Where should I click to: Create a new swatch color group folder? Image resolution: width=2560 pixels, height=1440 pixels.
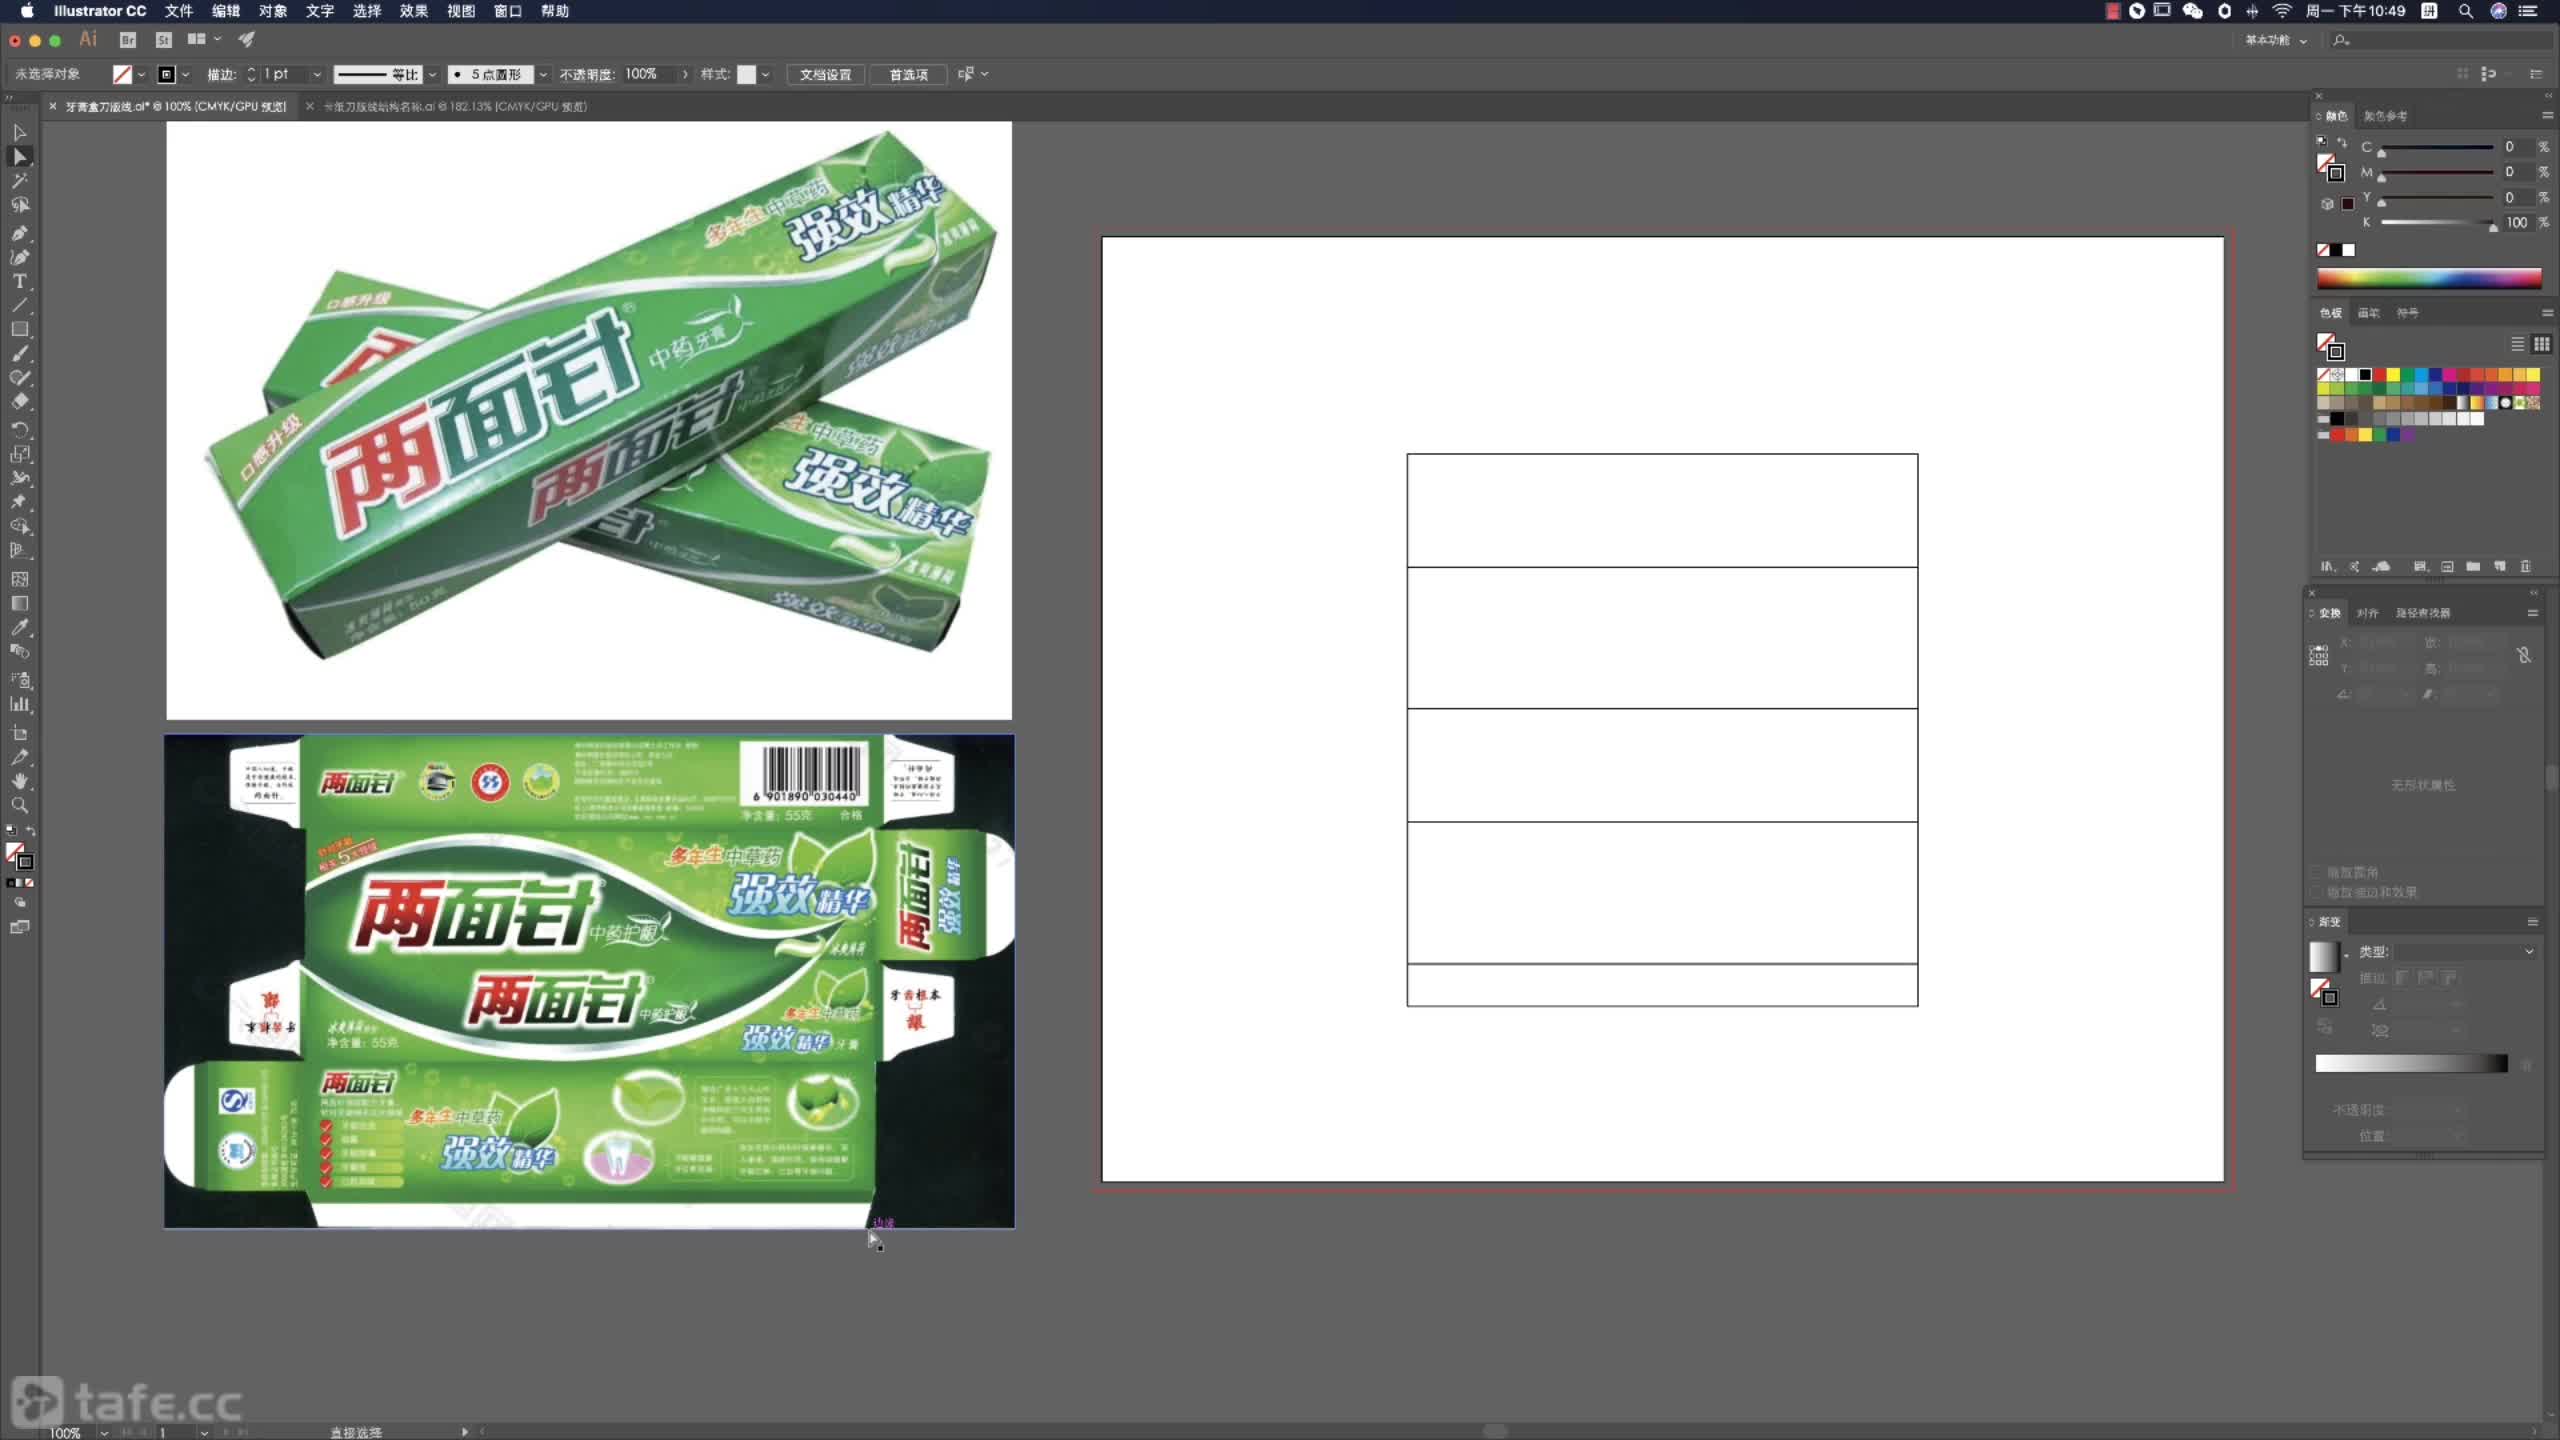(2473, 566)
